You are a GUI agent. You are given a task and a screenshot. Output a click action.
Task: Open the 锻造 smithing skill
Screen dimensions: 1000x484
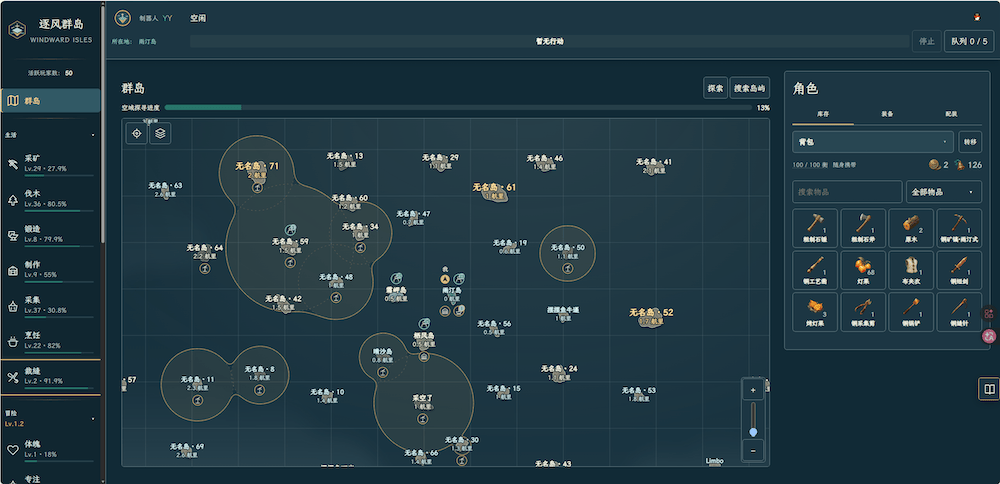[50, 235]
